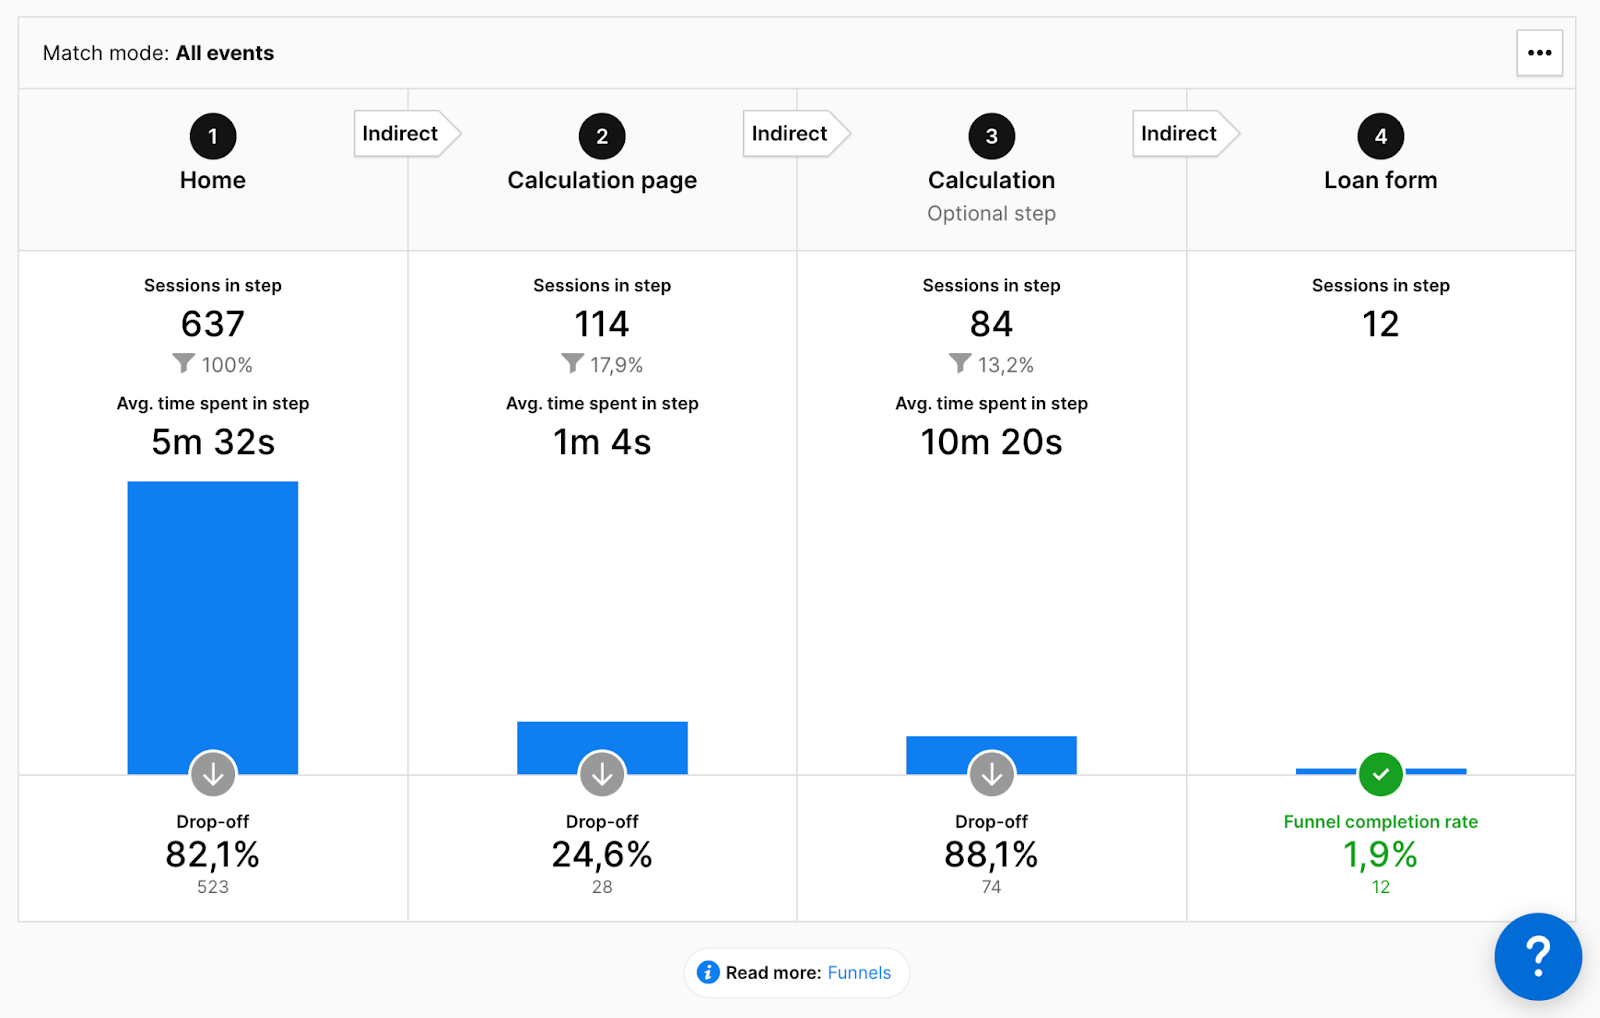Open the Funnels documentation link
Viewport: 1600px width, 1018px height.
tap(858, 972)
